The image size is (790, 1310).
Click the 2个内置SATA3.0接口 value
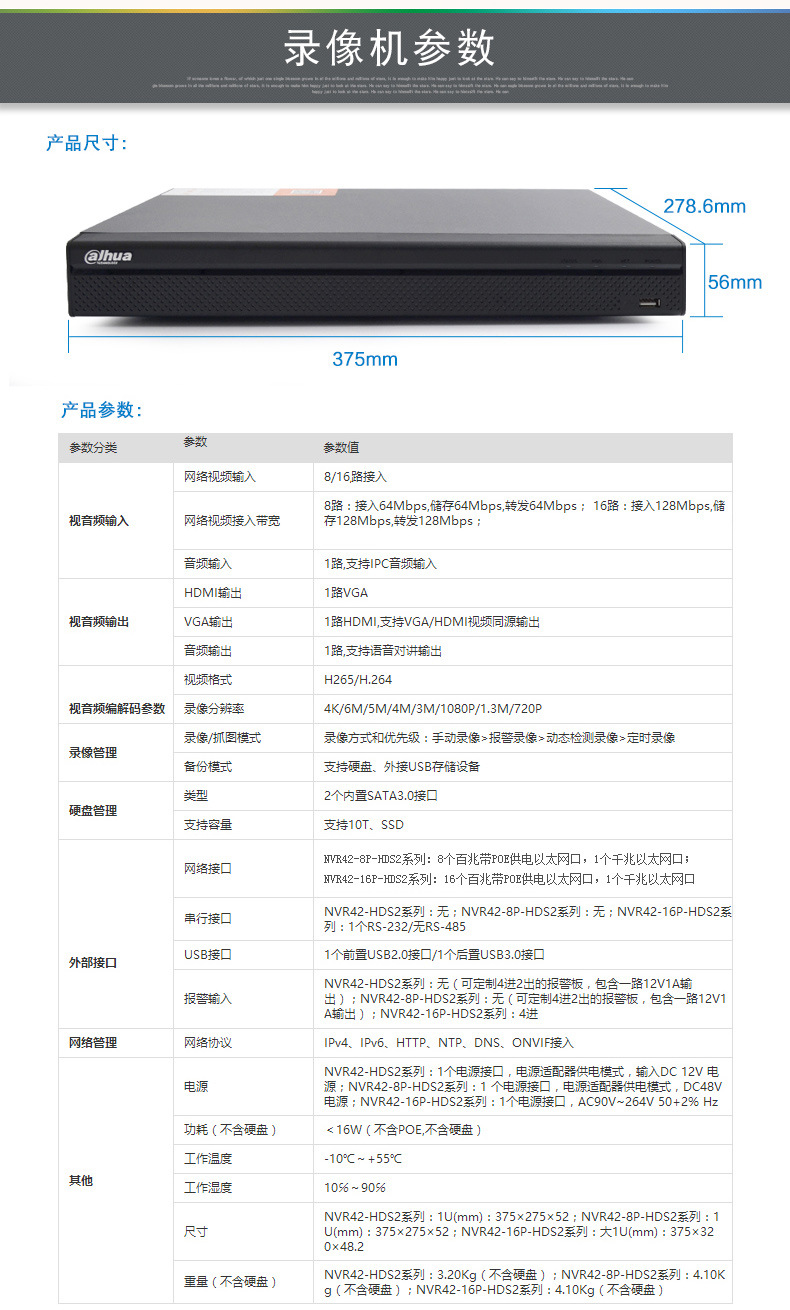[381, 796]
